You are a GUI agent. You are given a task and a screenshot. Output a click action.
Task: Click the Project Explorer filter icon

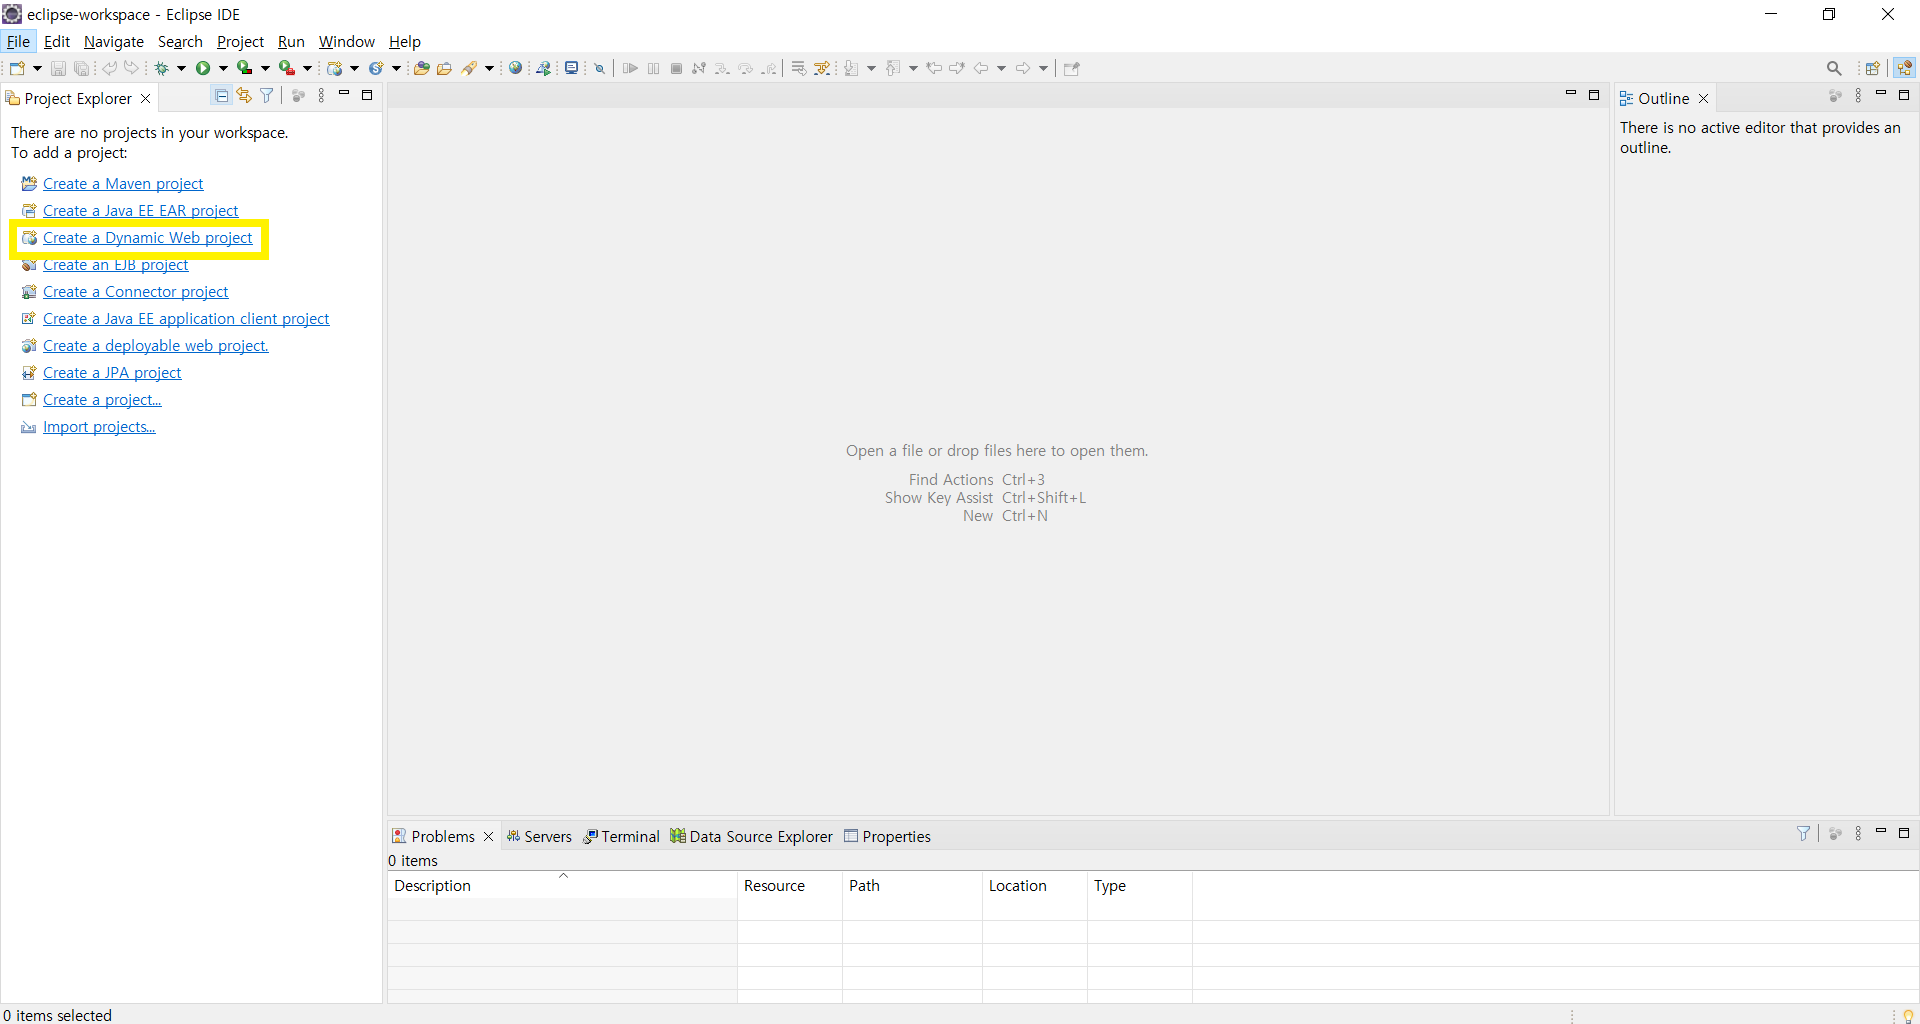(x=267, y=96)
